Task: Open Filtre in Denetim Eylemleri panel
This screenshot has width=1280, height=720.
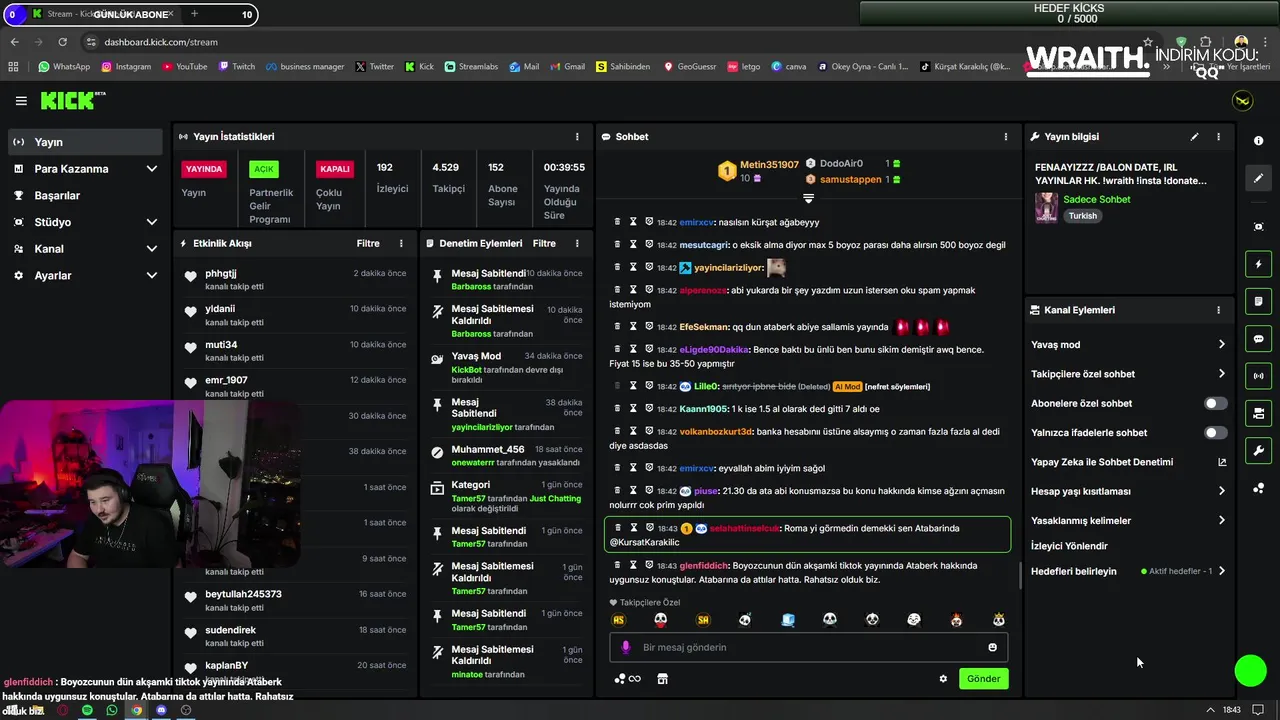Action: 544,243
